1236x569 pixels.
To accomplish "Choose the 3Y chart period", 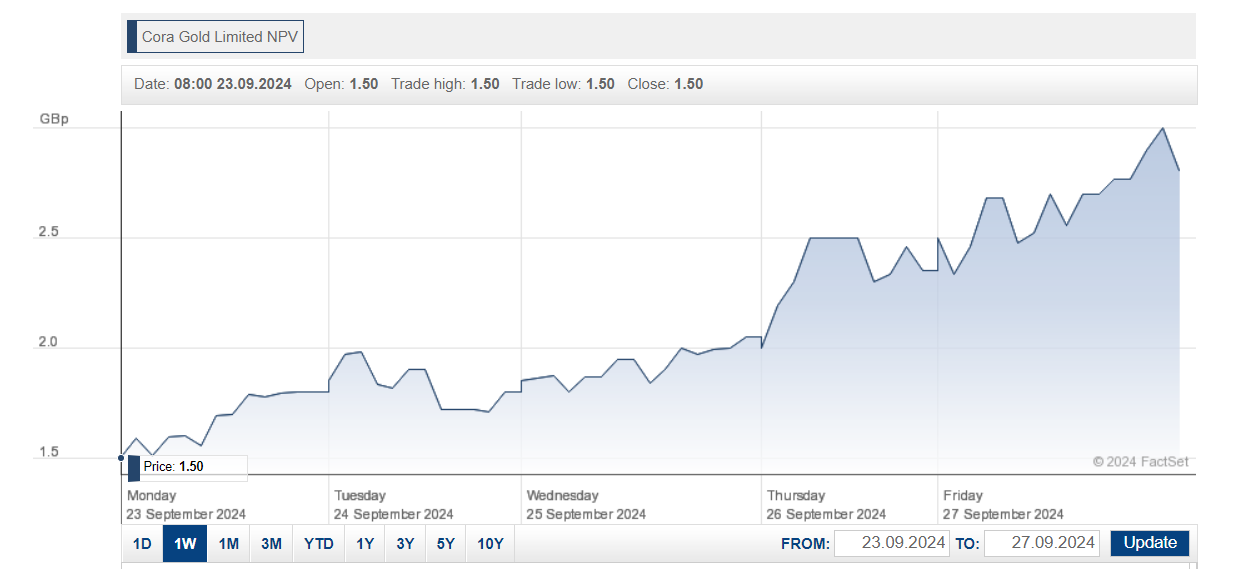I will (405, 543).
